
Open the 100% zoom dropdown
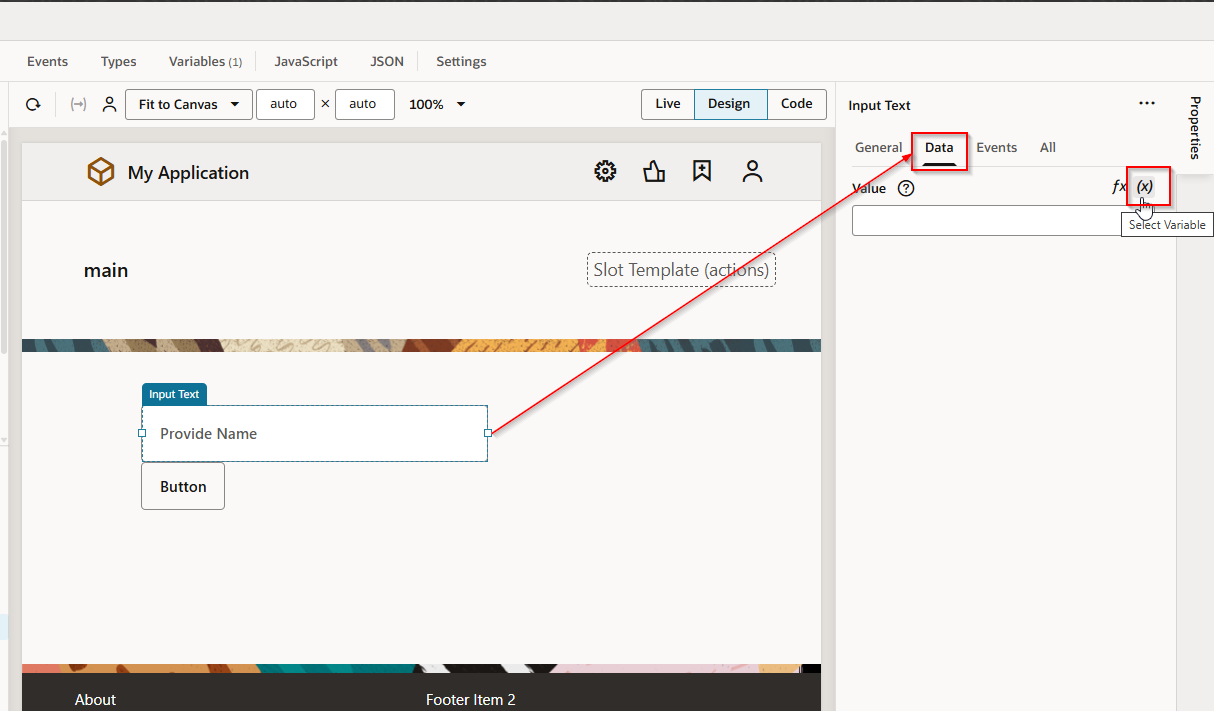436,104
